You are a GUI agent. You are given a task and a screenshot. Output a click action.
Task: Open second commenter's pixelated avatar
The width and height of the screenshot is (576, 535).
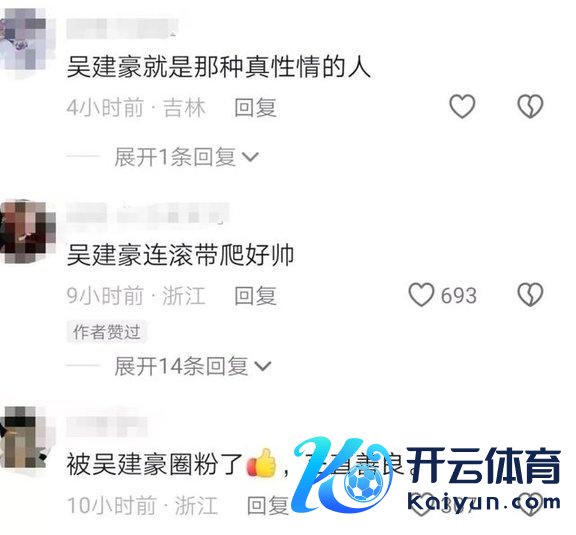(x=28, y=231)
